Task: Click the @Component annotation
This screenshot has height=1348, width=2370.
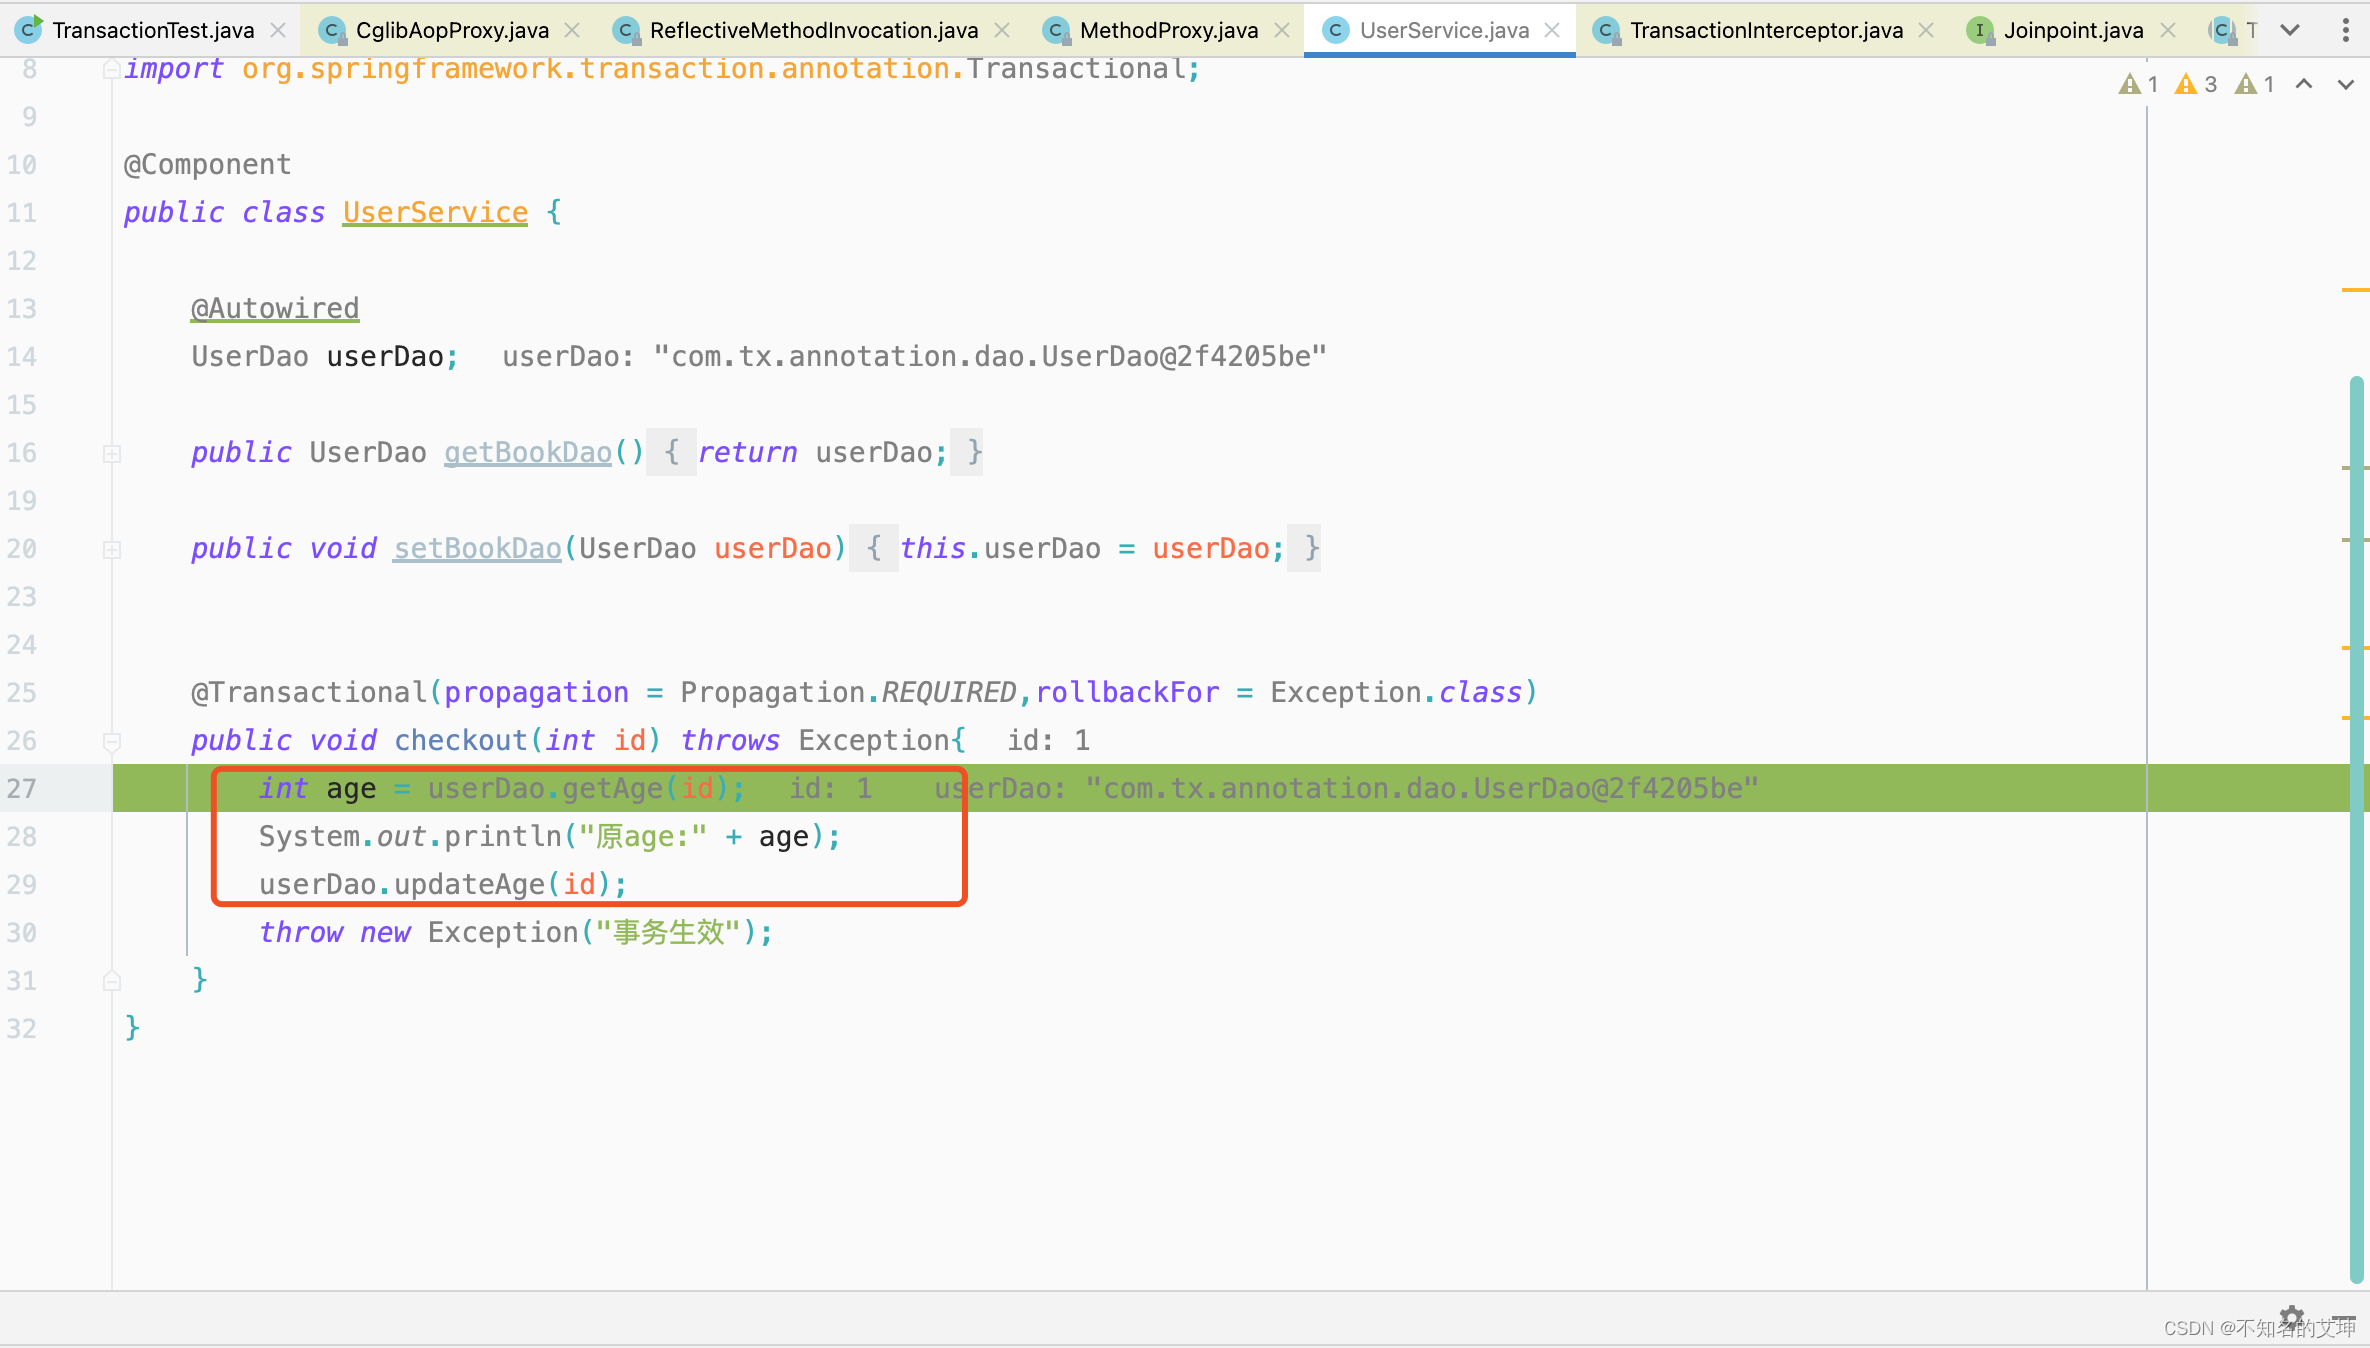Action: [x=207, y=164]
